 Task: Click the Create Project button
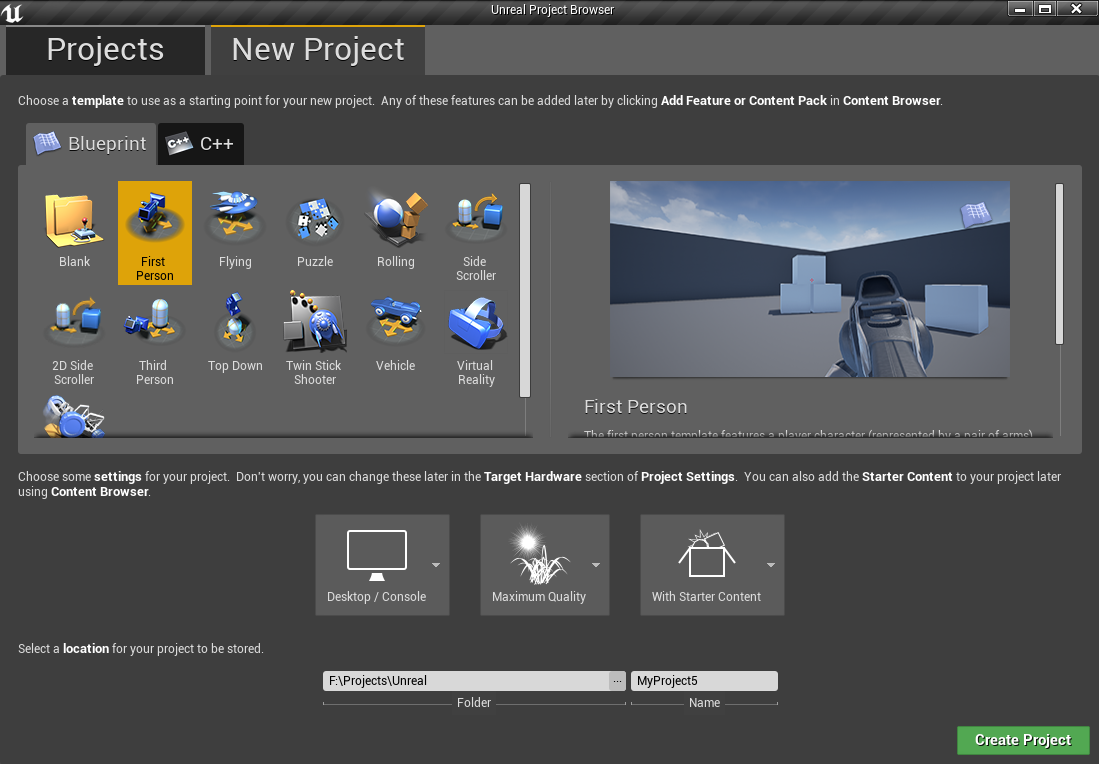[1023, 740]
